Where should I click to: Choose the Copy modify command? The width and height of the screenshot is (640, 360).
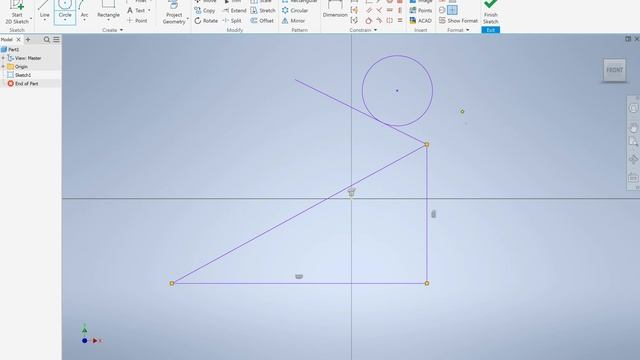pos(205,10)
